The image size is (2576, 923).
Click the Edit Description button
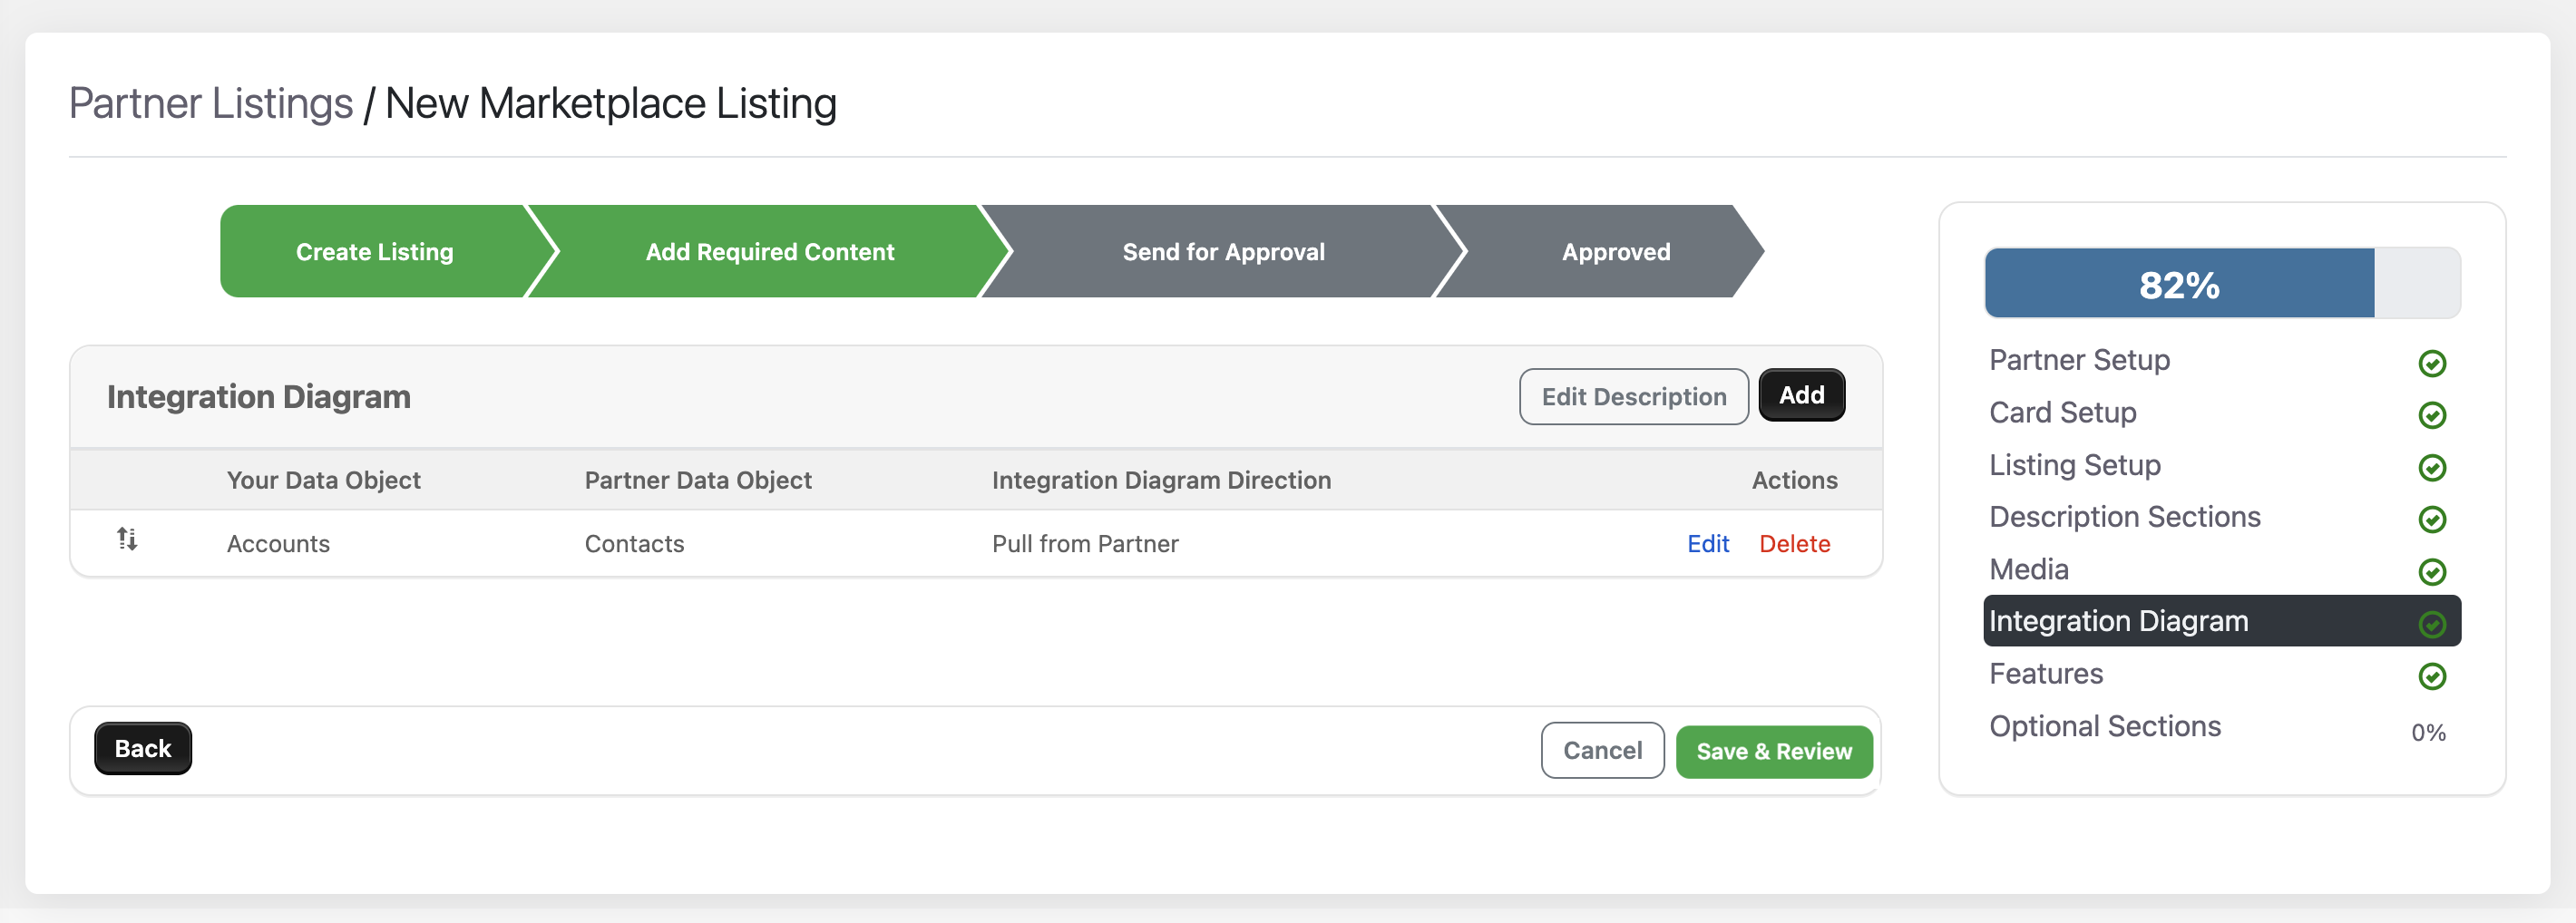click(x=1633, y=396)
